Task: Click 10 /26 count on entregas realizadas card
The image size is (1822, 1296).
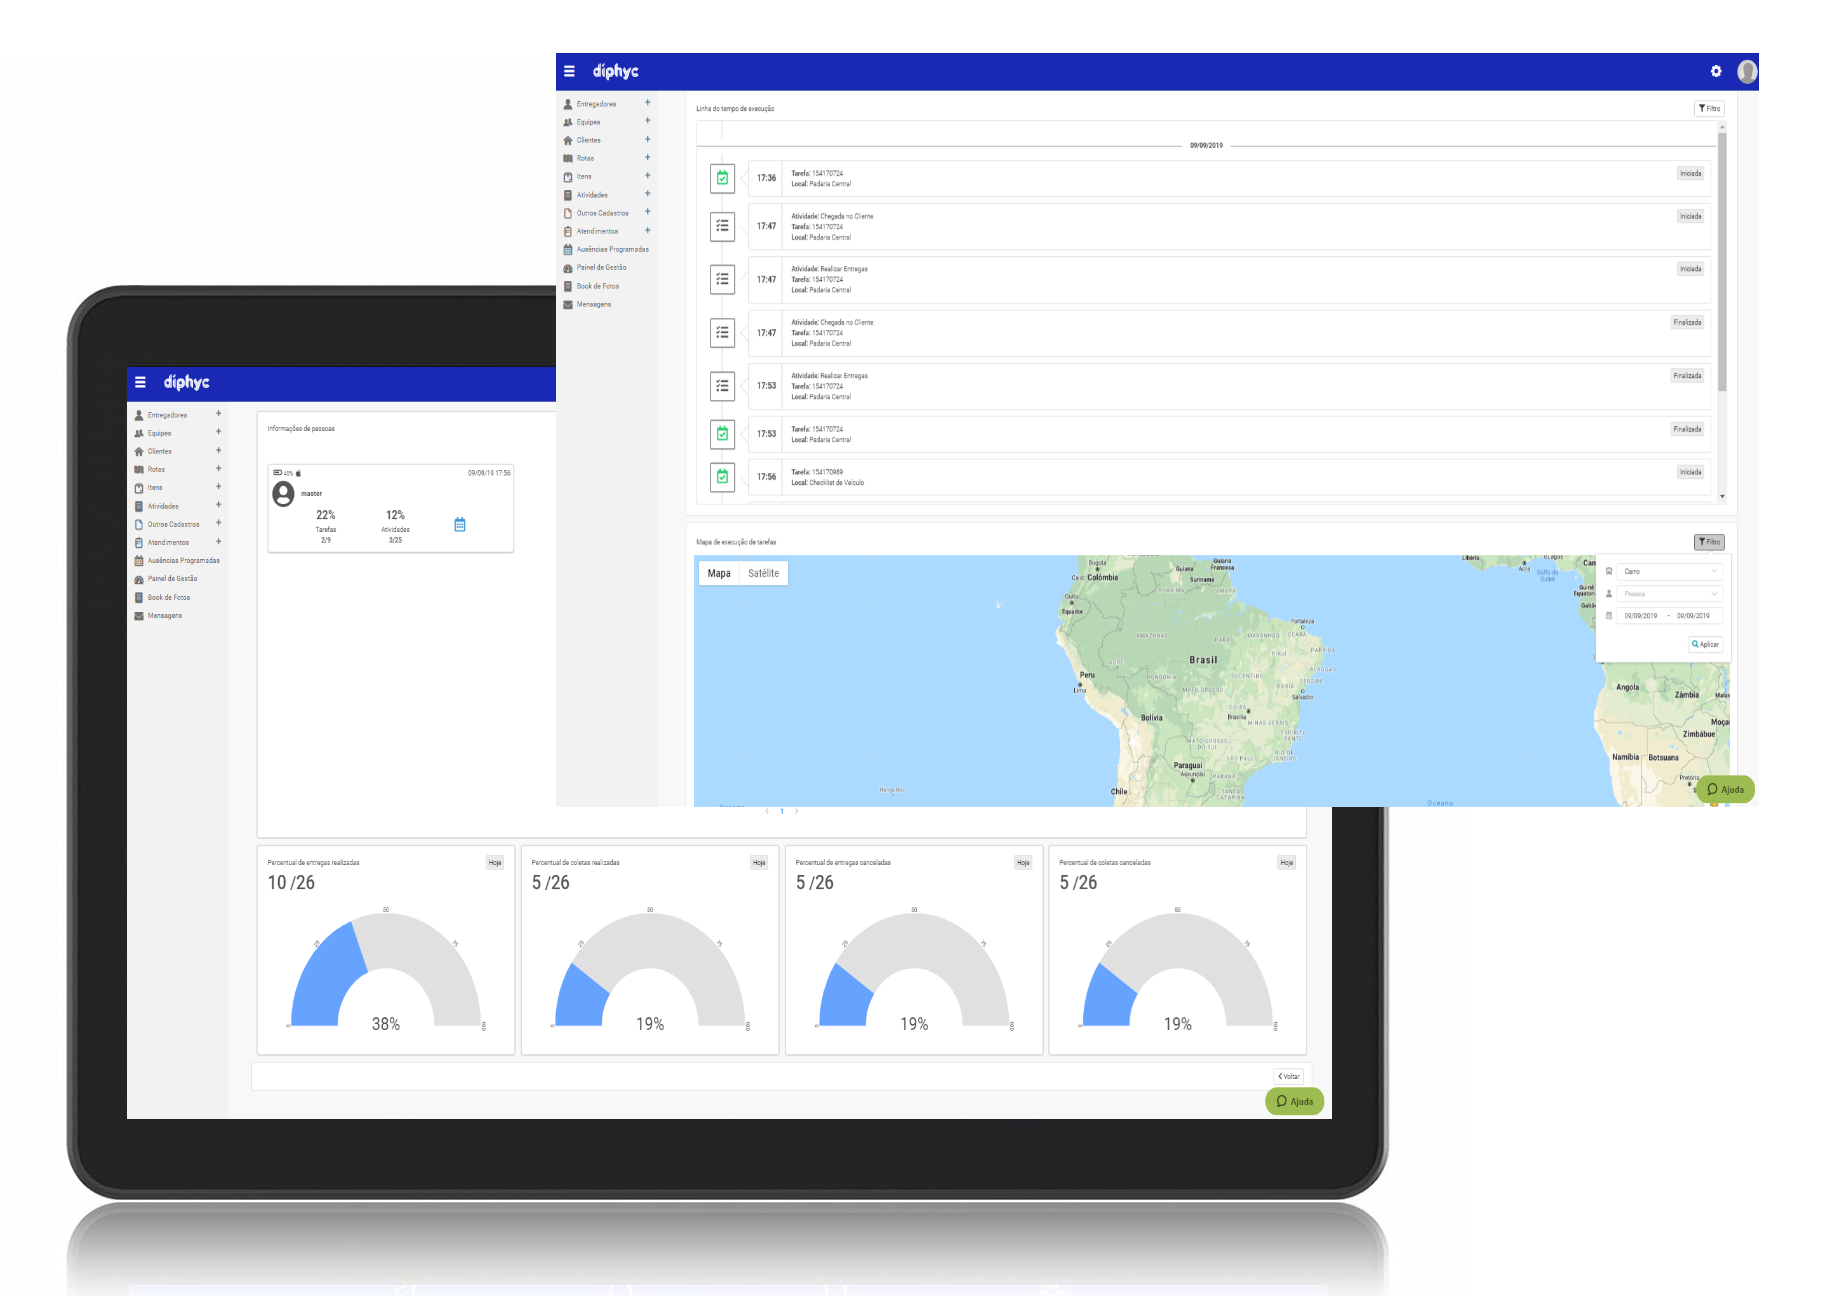Action: click(x=291, y=882)
